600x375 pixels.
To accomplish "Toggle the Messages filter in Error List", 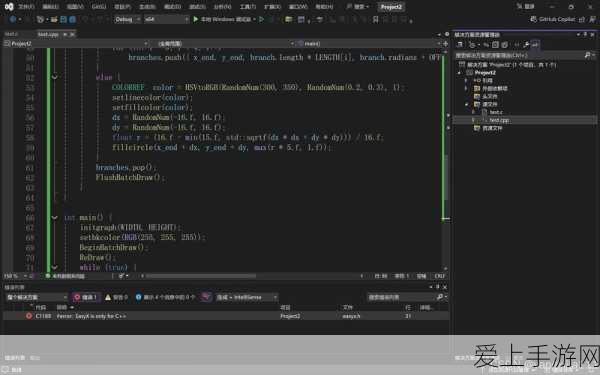I will (x=165, y=297).
